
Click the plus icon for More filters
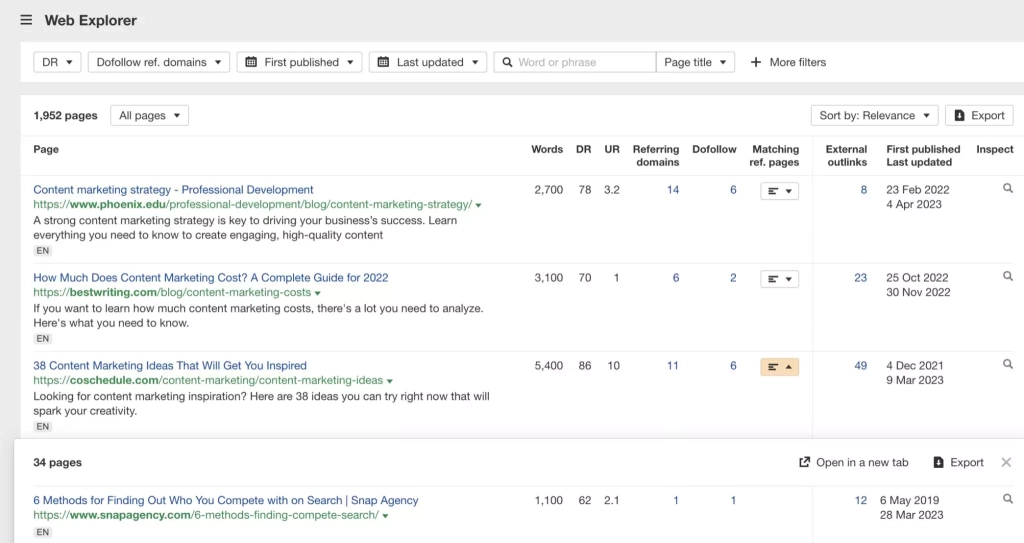click(x=756, y=62)
